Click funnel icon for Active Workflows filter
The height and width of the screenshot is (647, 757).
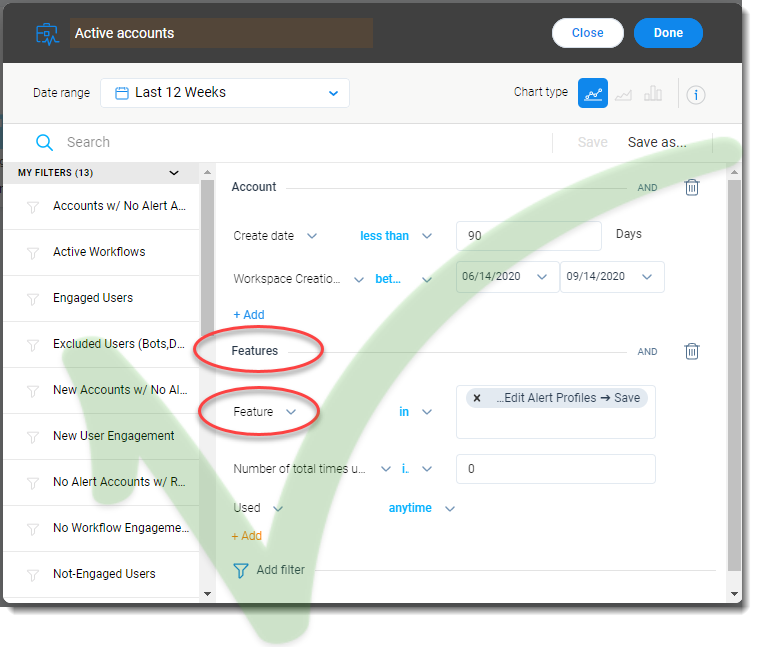point(33,253)
